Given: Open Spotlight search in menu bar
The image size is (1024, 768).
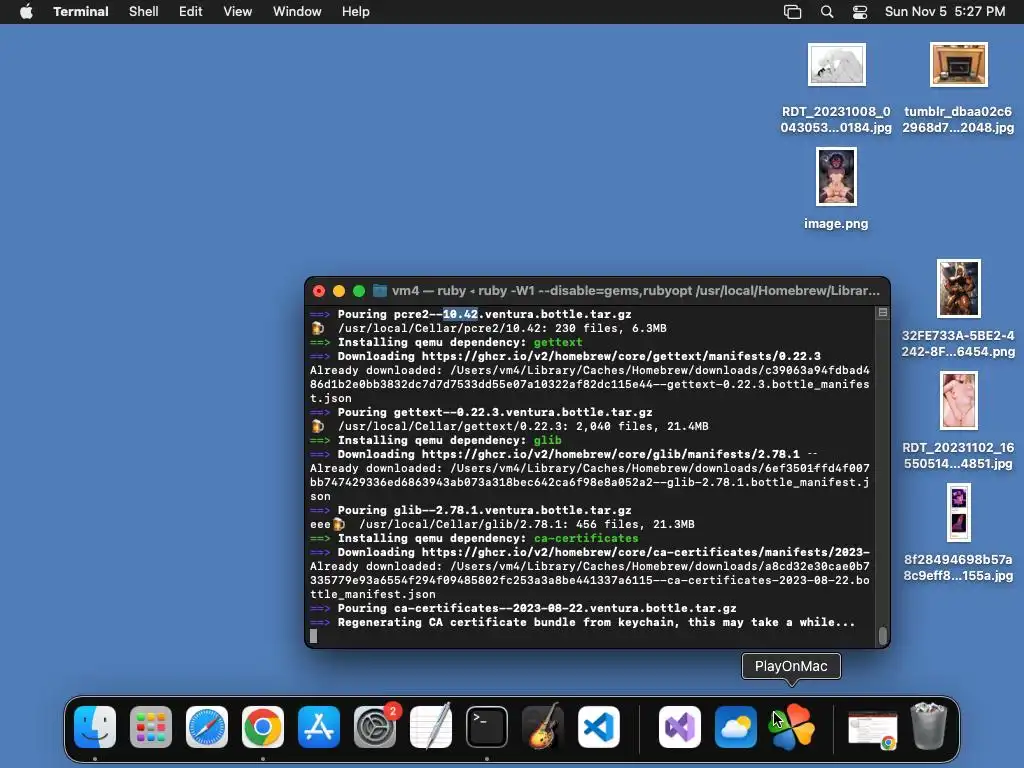Looking at the screenshot, I should pyautogui.click(x=827, y=12).
